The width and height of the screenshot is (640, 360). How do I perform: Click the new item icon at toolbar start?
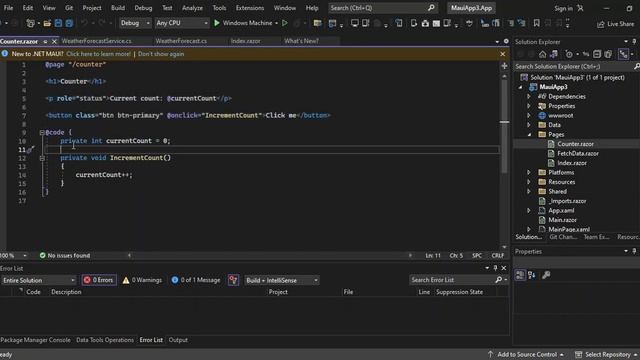[x=30, y=23]
